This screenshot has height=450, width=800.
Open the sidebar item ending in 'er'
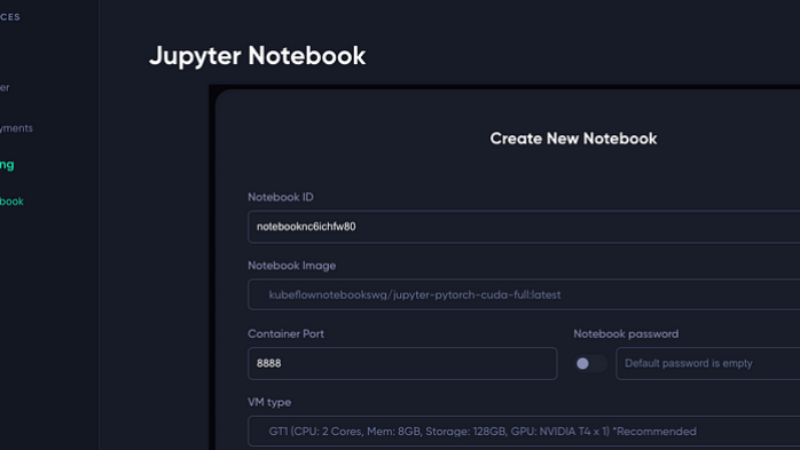(5, 88)
